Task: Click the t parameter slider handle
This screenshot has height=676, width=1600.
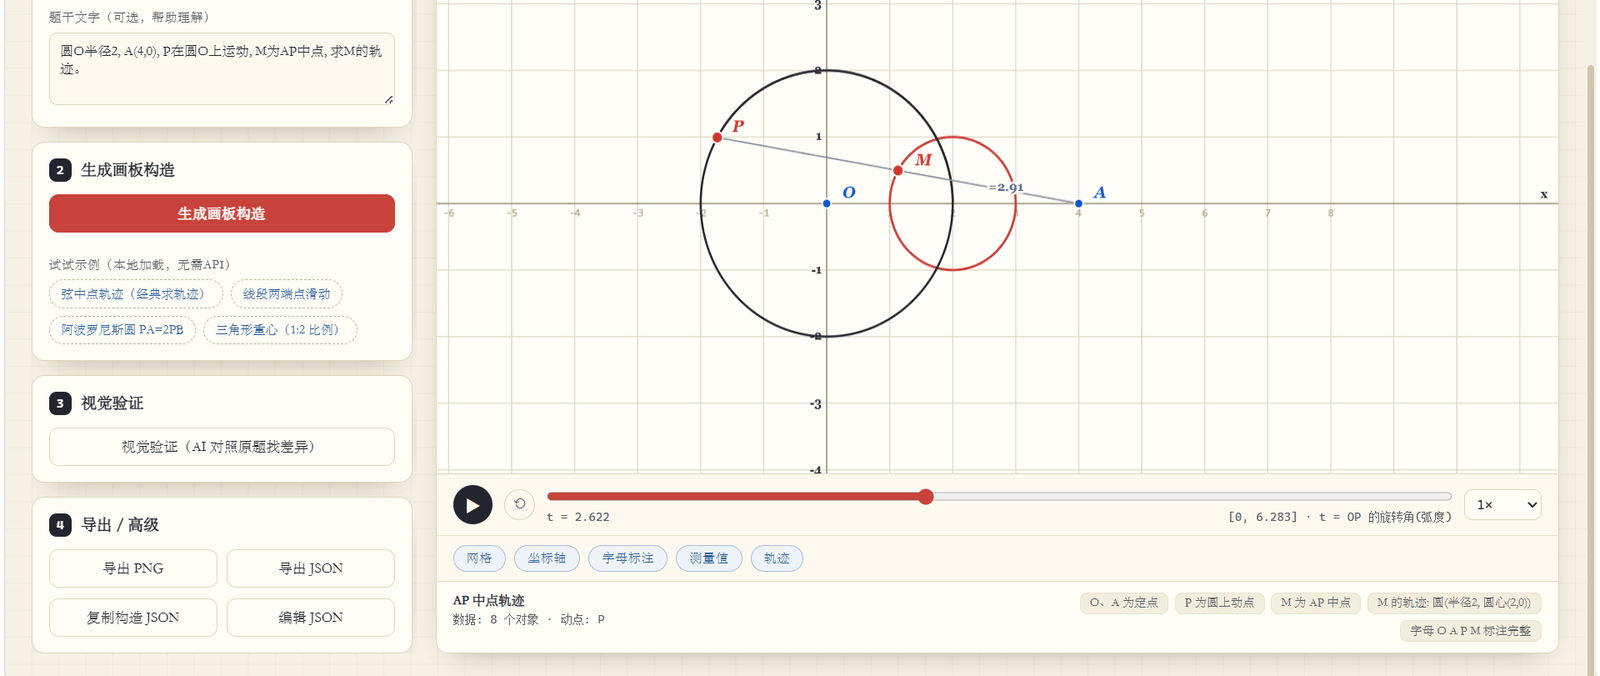Action: pos(926,496)
